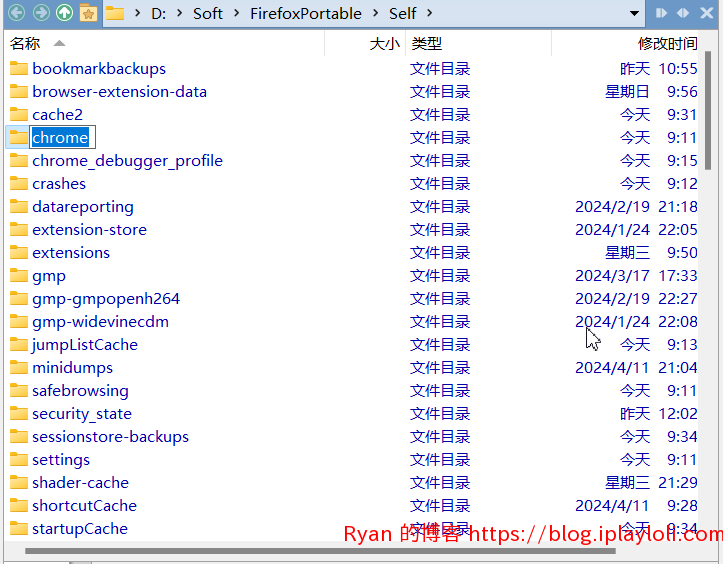
Task: Sort by the 修改时间 column header
Action: [x=625, y=44]
